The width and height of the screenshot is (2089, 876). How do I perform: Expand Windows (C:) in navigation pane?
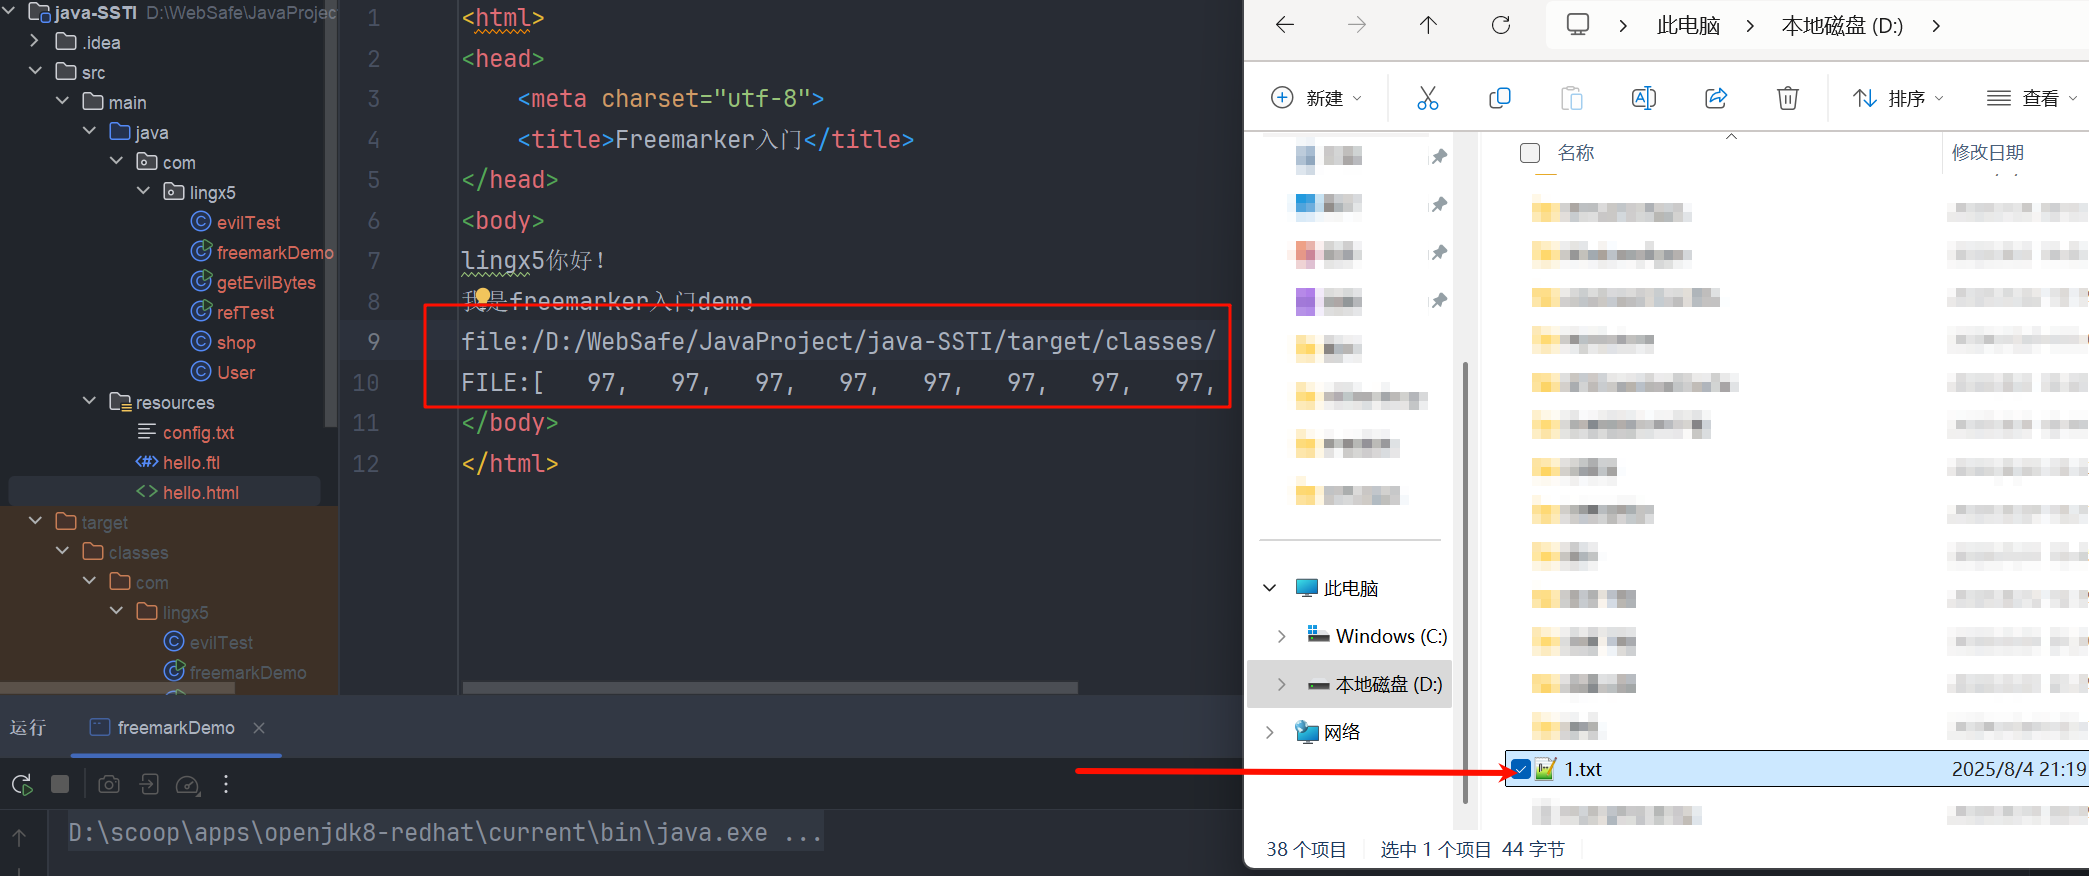[1281, 636]
